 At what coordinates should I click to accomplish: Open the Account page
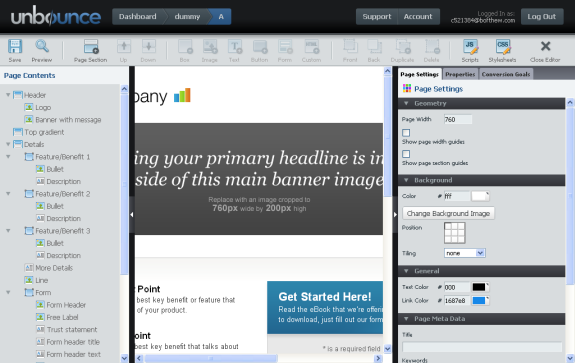click(418, 16)
